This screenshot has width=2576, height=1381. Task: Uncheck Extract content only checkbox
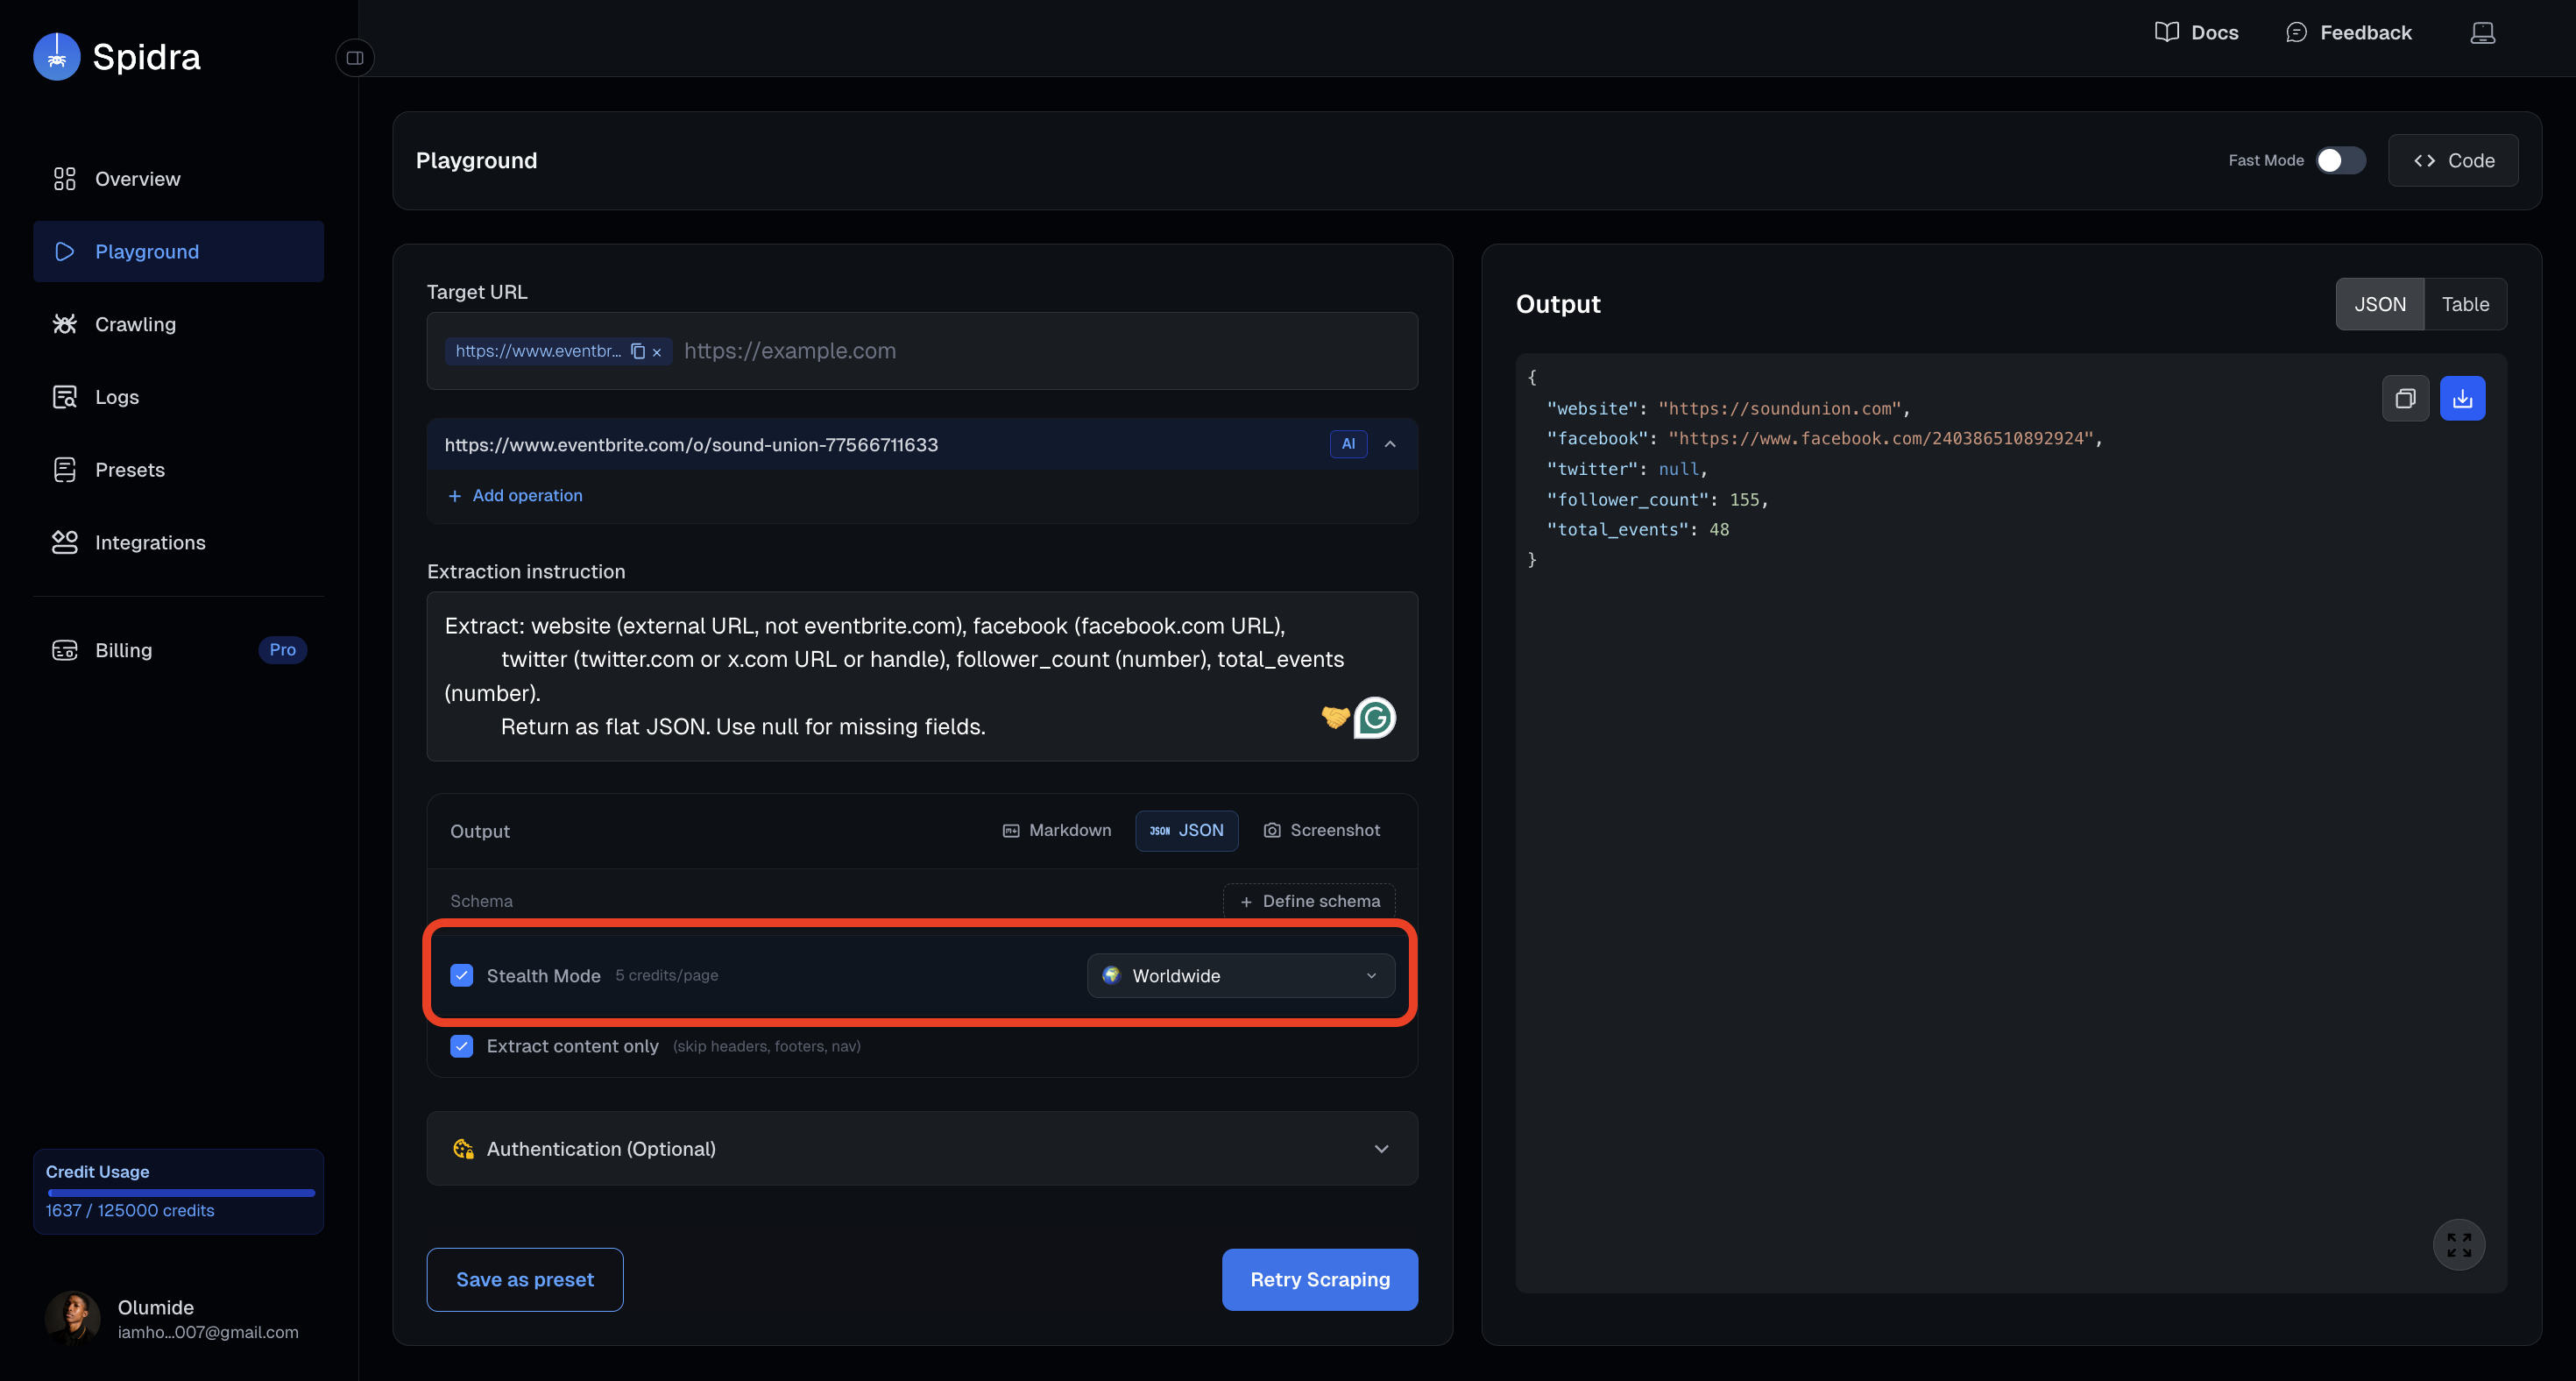coord(461,1046)
